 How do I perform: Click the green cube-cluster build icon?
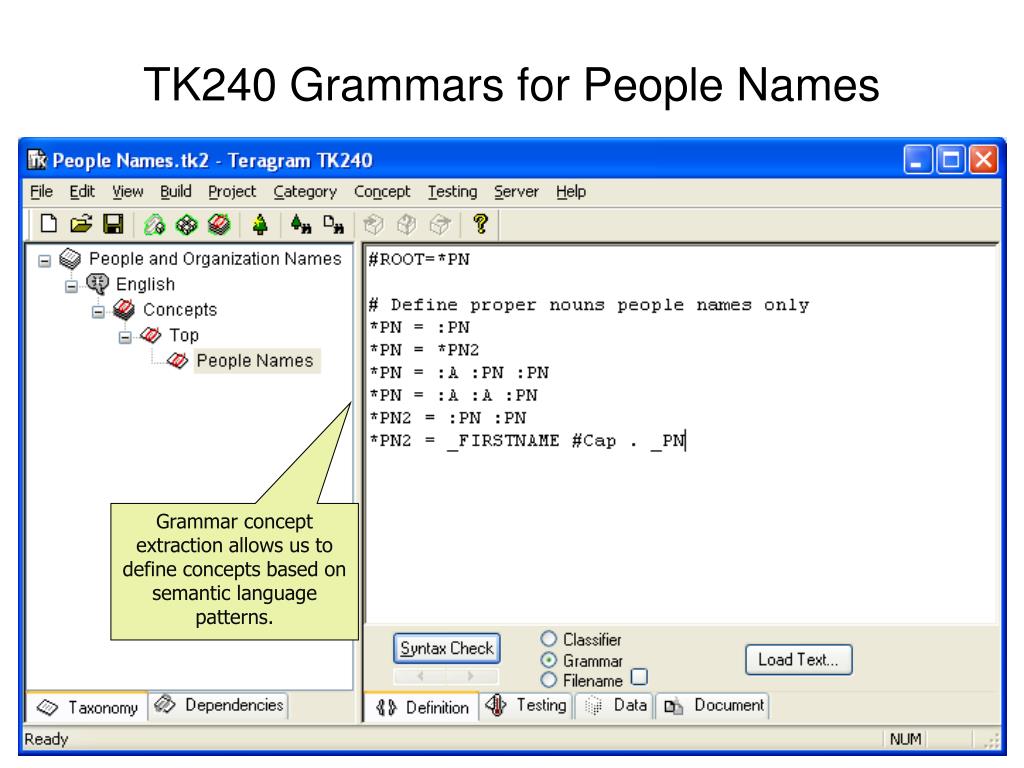[187, 225]
